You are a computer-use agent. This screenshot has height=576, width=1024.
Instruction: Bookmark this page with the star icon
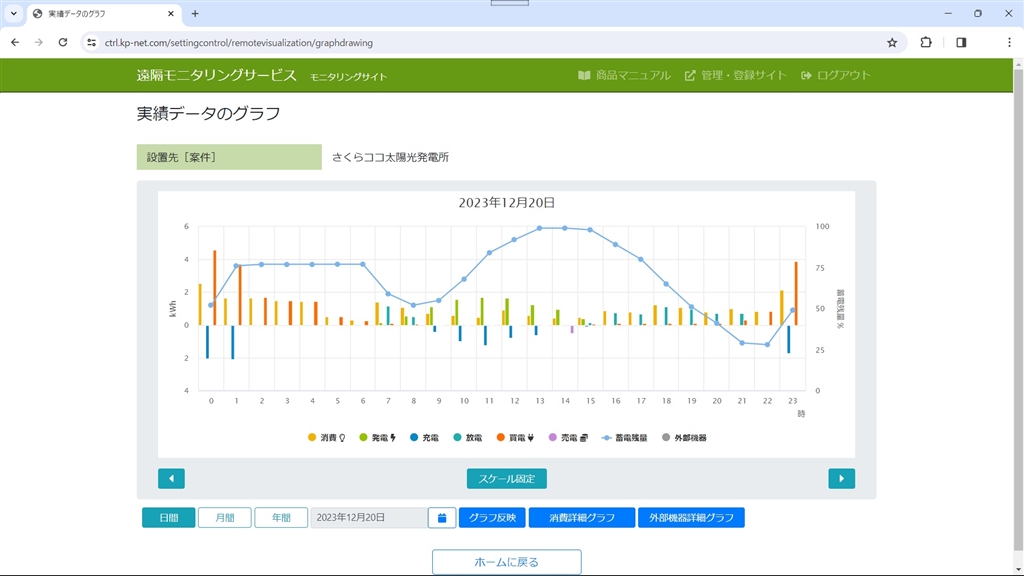892,42
